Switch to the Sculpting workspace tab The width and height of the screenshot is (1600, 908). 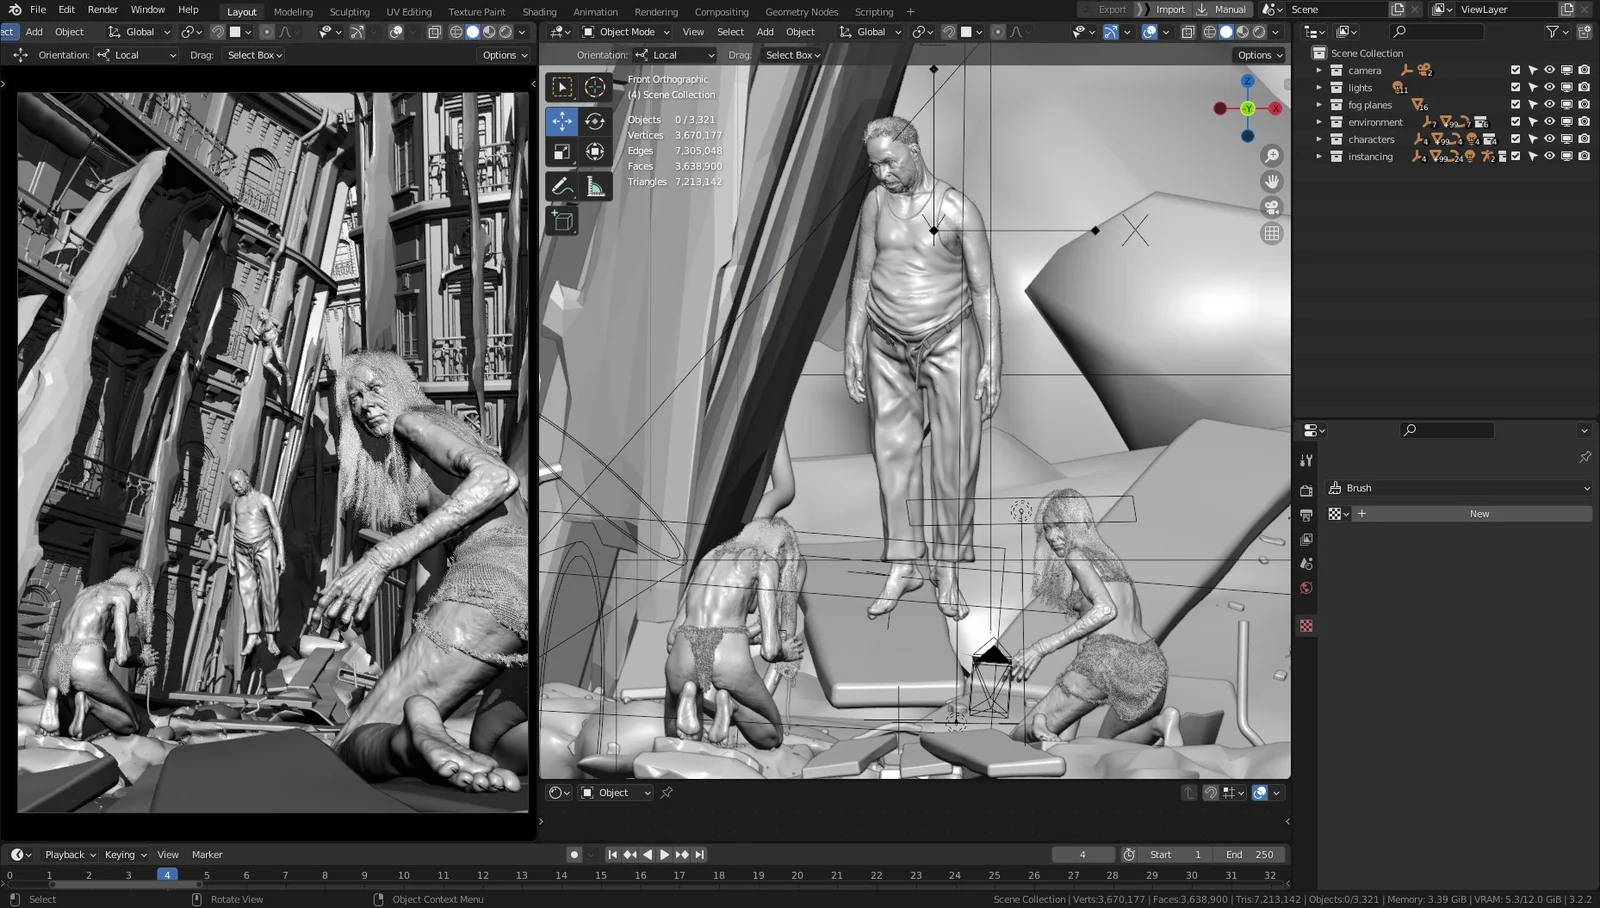tap(349, 11)
